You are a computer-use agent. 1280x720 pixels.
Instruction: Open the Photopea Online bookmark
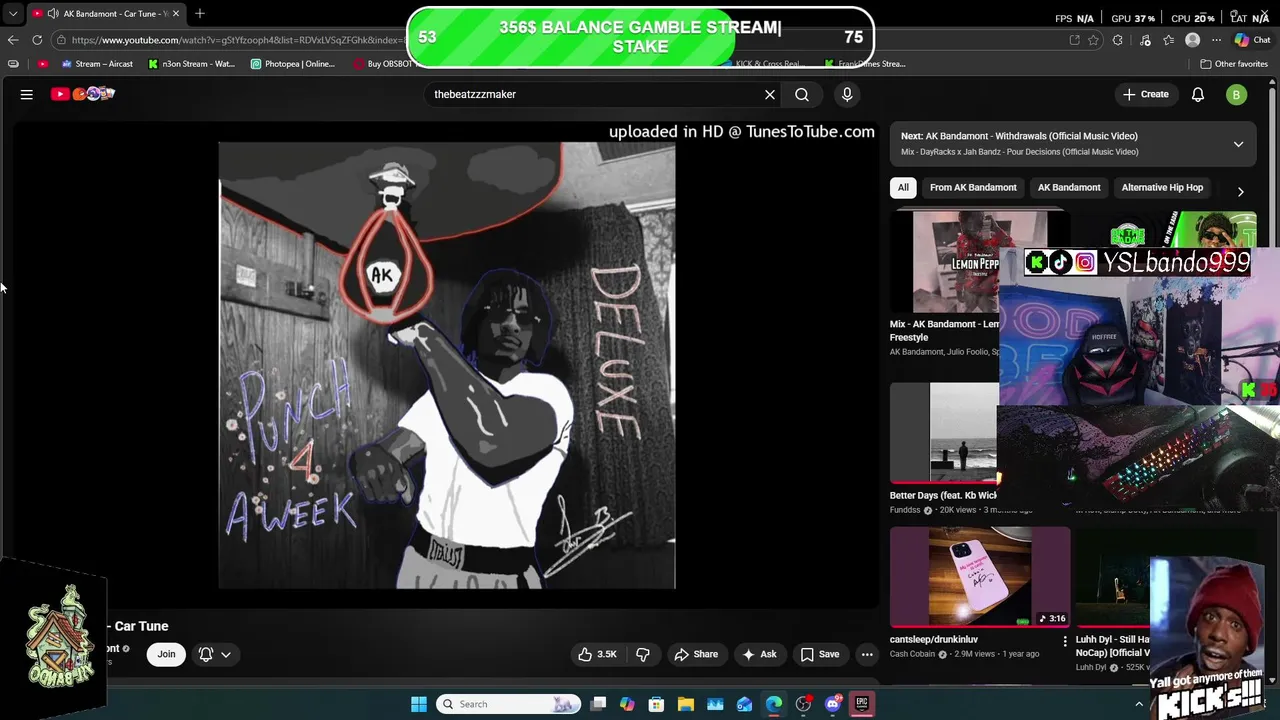coord(293,64)
